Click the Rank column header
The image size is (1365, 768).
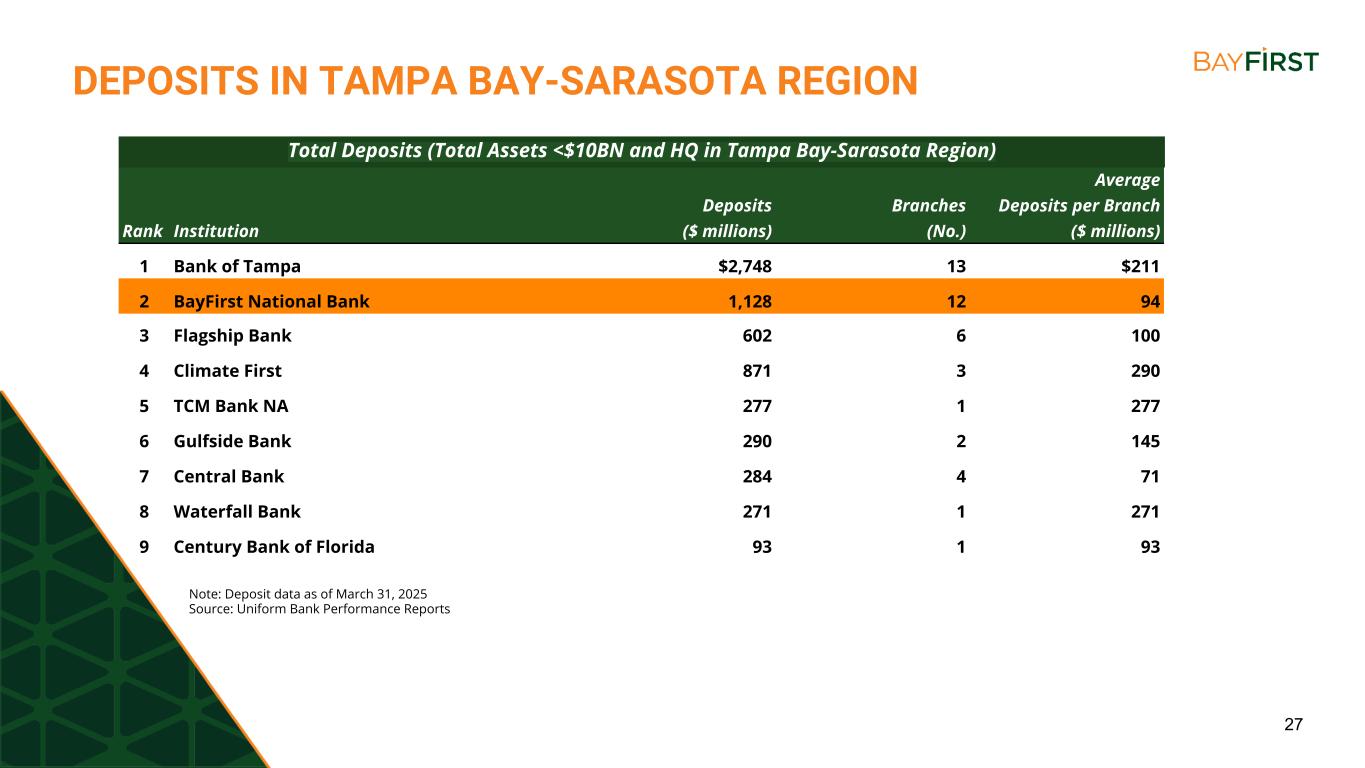(143, 231)
